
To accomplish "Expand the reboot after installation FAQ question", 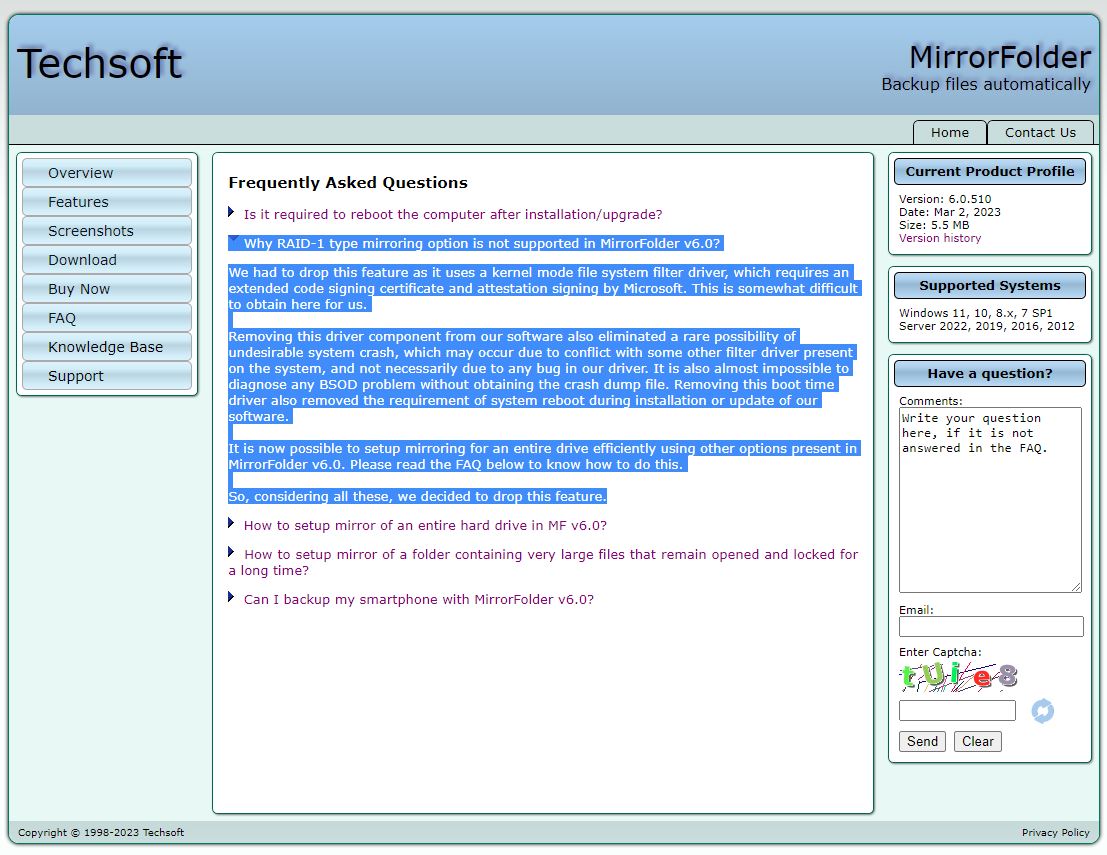I will pos(452,214).
